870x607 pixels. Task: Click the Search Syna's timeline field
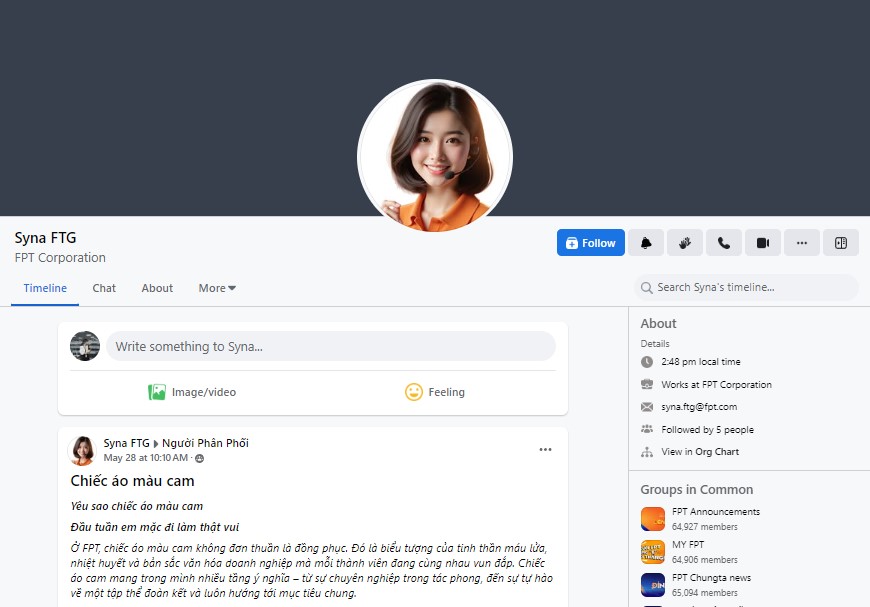[746, 287]
